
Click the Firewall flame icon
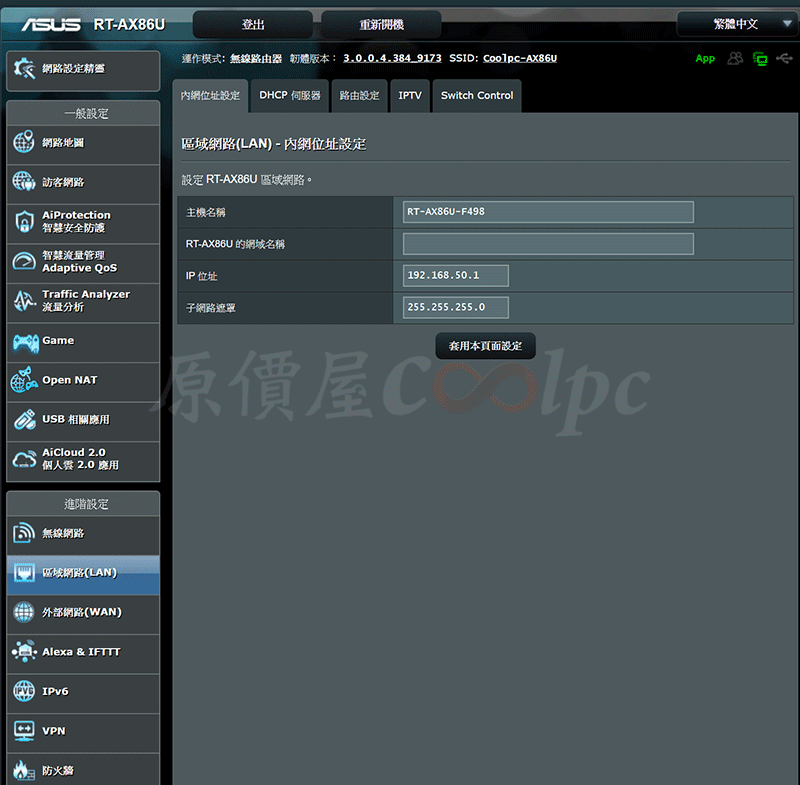point(24,770)
